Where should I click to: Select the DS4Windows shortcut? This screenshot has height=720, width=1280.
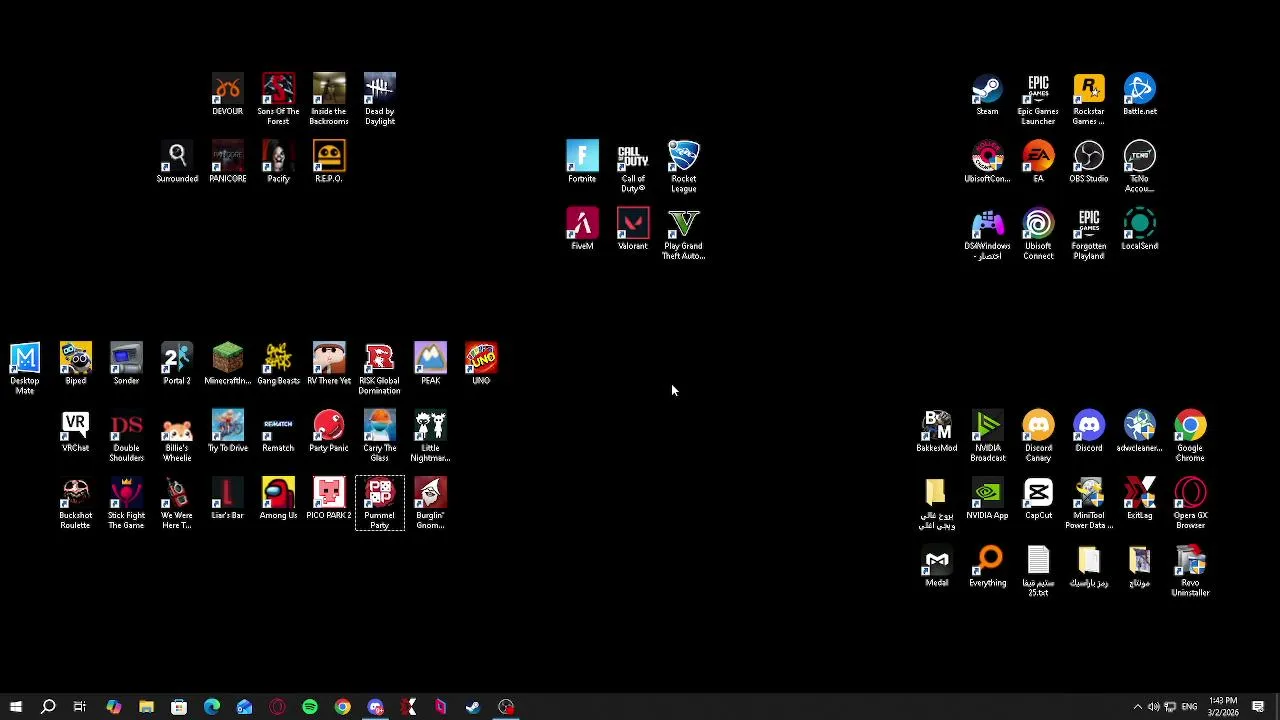coord(987,234)
